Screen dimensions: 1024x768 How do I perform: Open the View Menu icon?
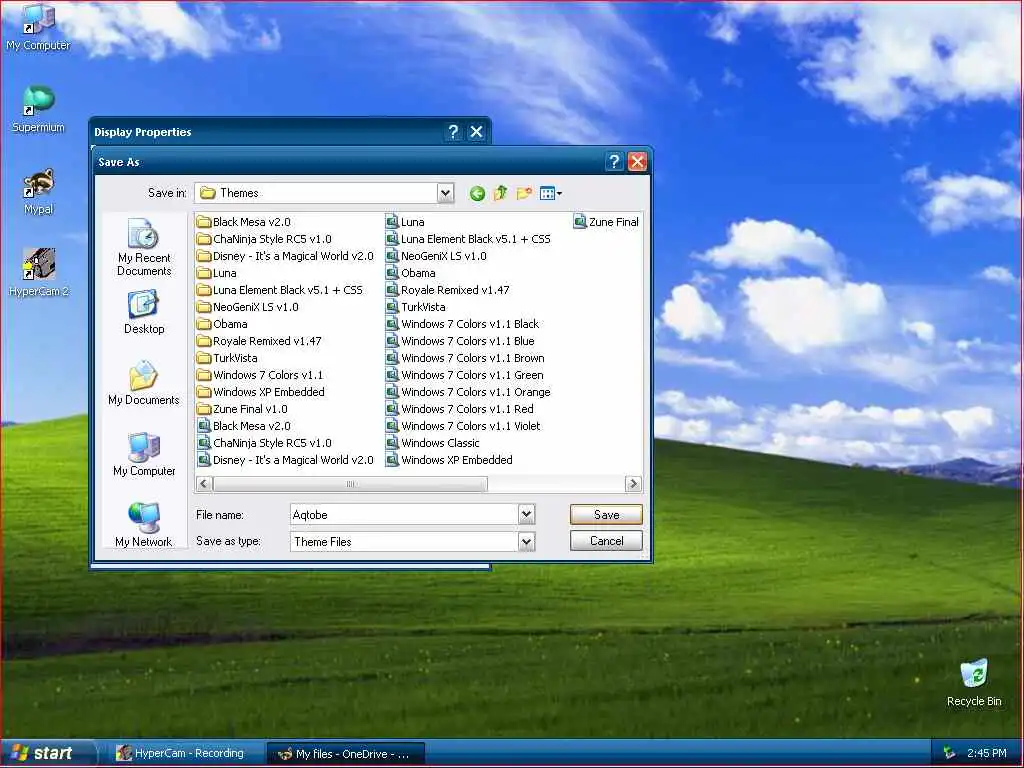coord(547,193)
